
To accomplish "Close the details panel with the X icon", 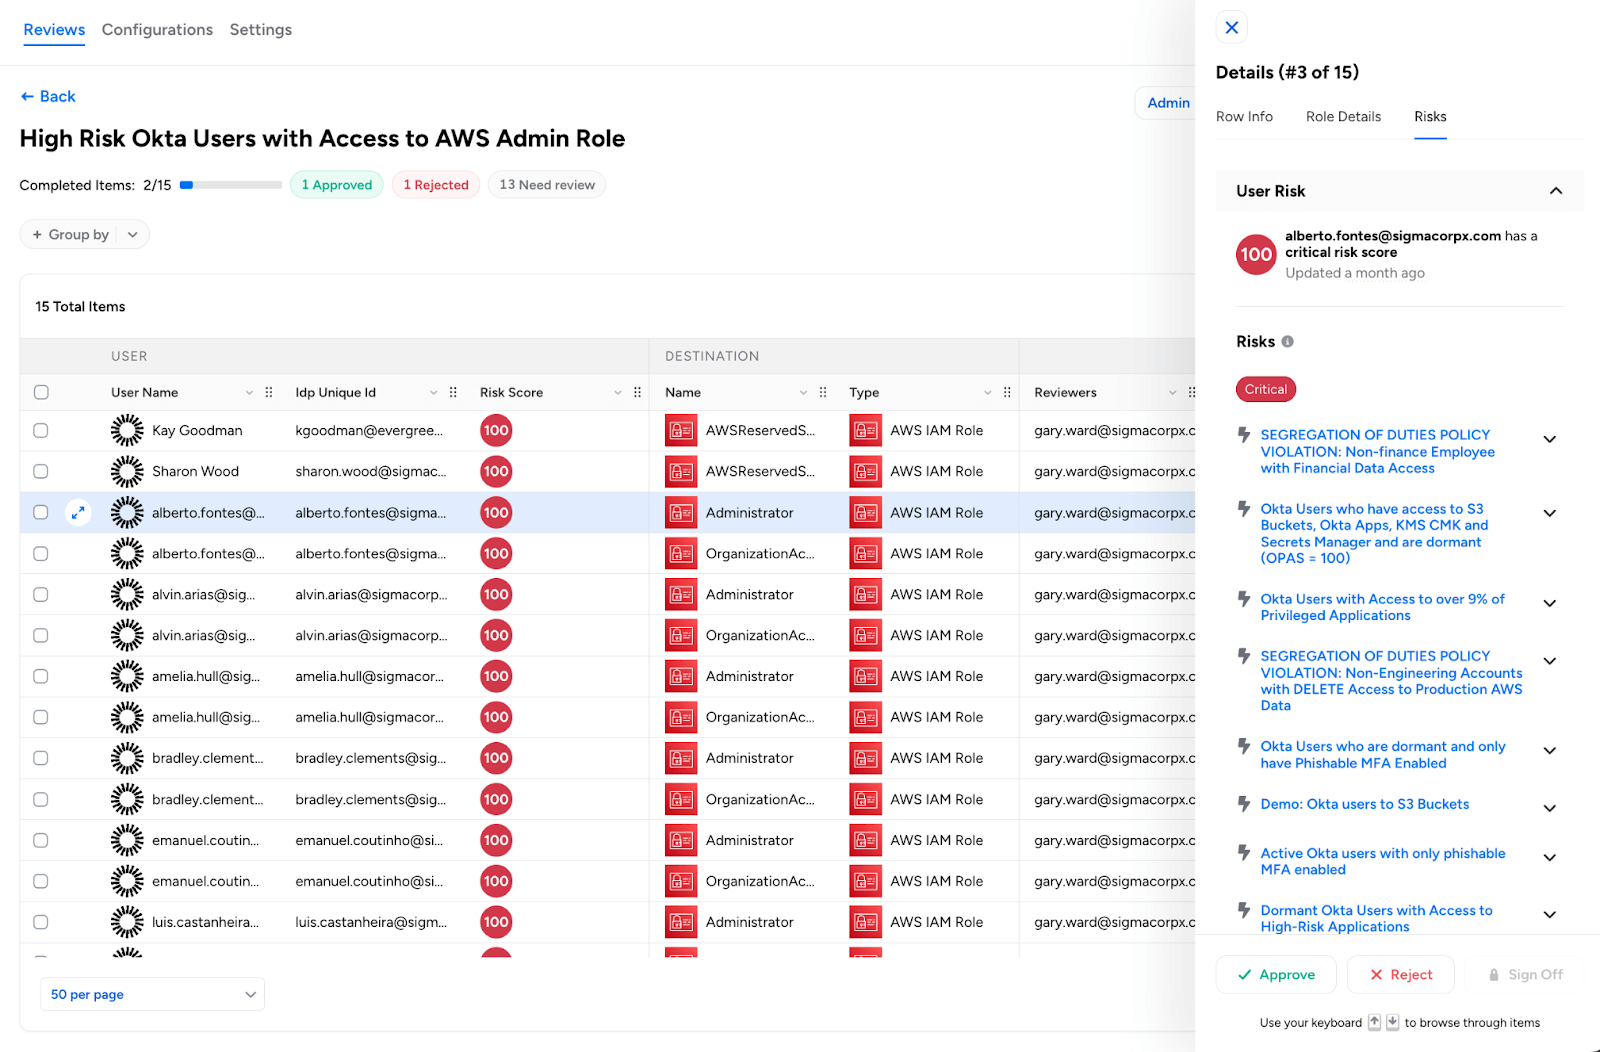I will [1232, 28].
